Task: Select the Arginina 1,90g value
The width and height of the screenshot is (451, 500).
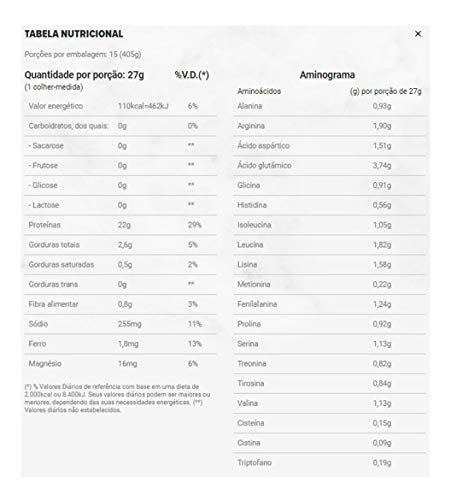Action: click(x=382, y=126)
